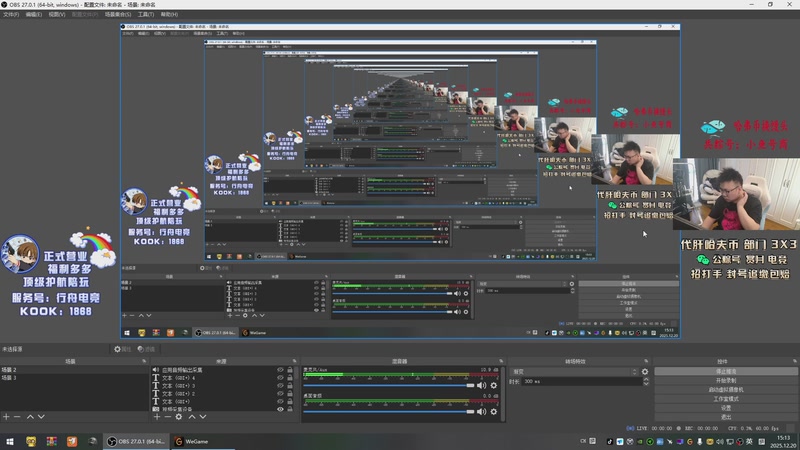This screenshot has width=800, height=450.
Task: Toggle visibility of 应用音频输出采集 source
Action: 280,370
